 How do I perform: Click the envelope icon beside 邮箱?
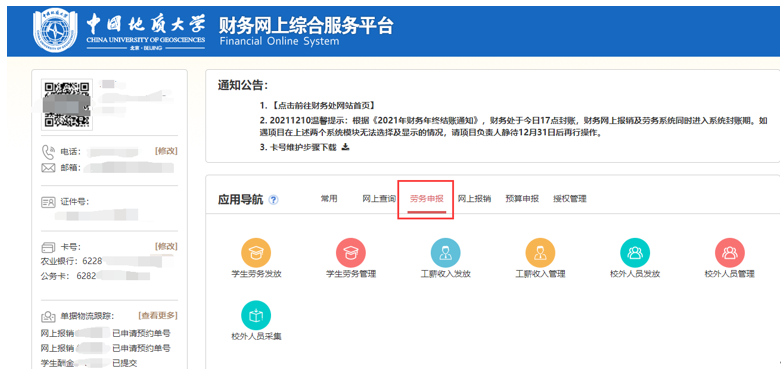(48, 168)
